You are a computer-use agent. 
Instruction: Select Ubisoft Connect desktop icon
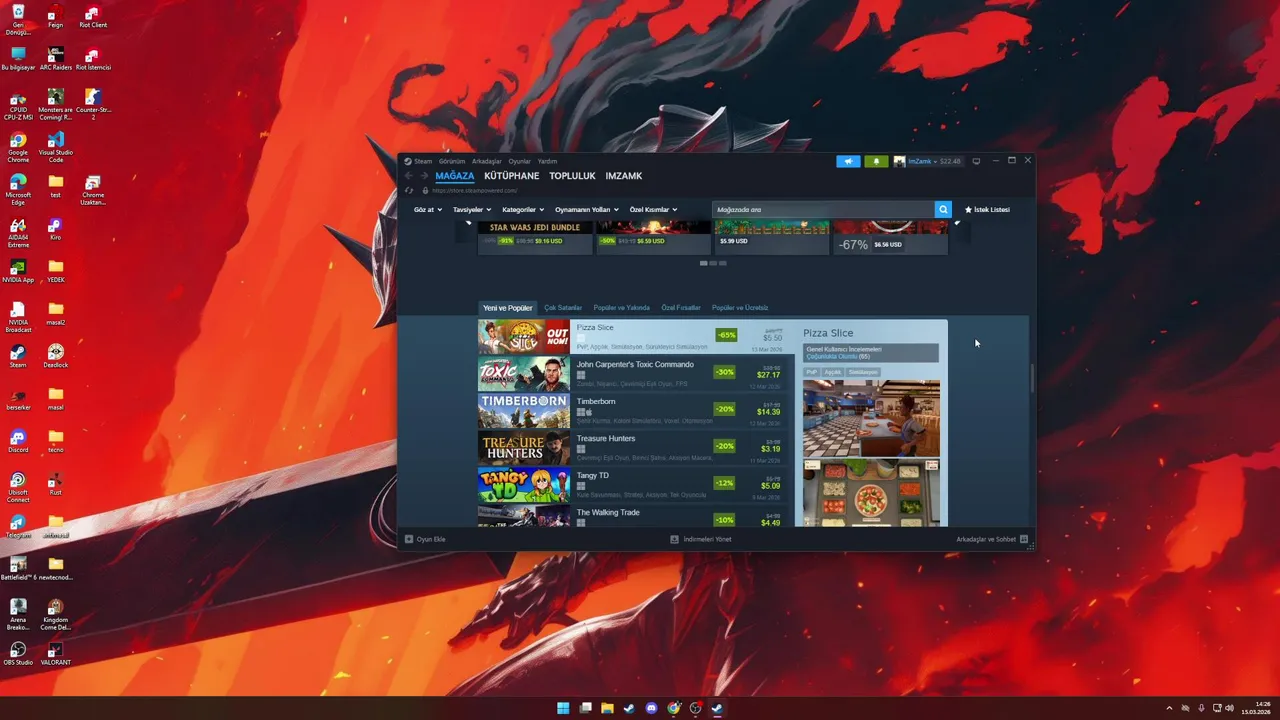(x=18, y=487)
